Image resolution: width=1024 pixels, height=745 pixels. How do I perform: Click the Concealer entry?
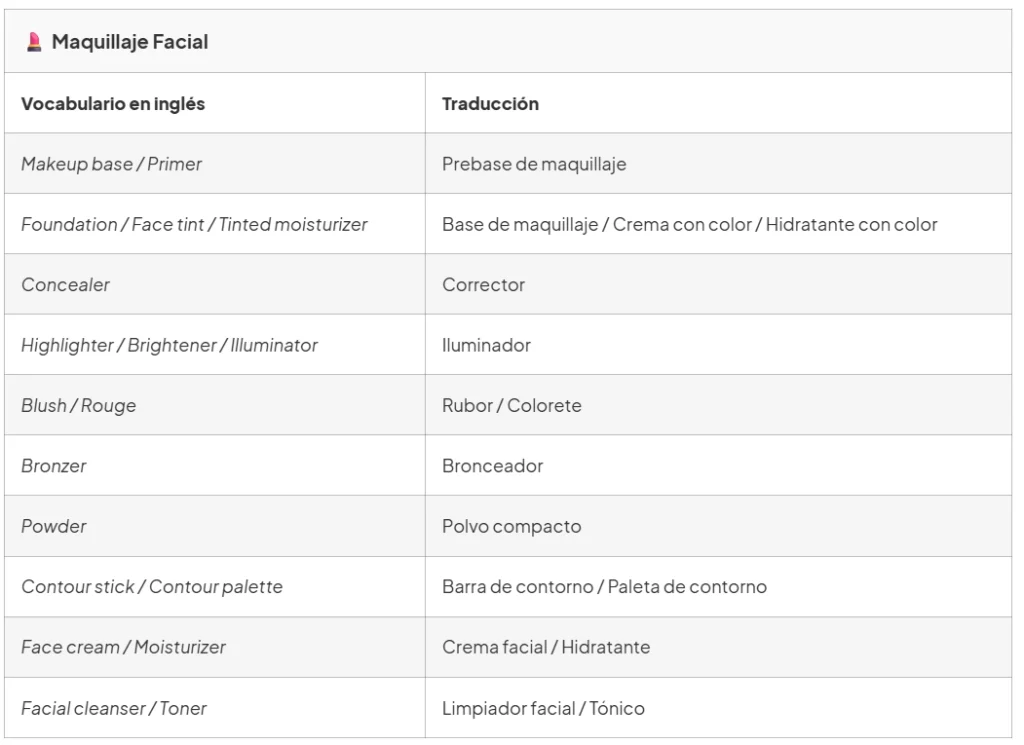[x=65, y=285]
